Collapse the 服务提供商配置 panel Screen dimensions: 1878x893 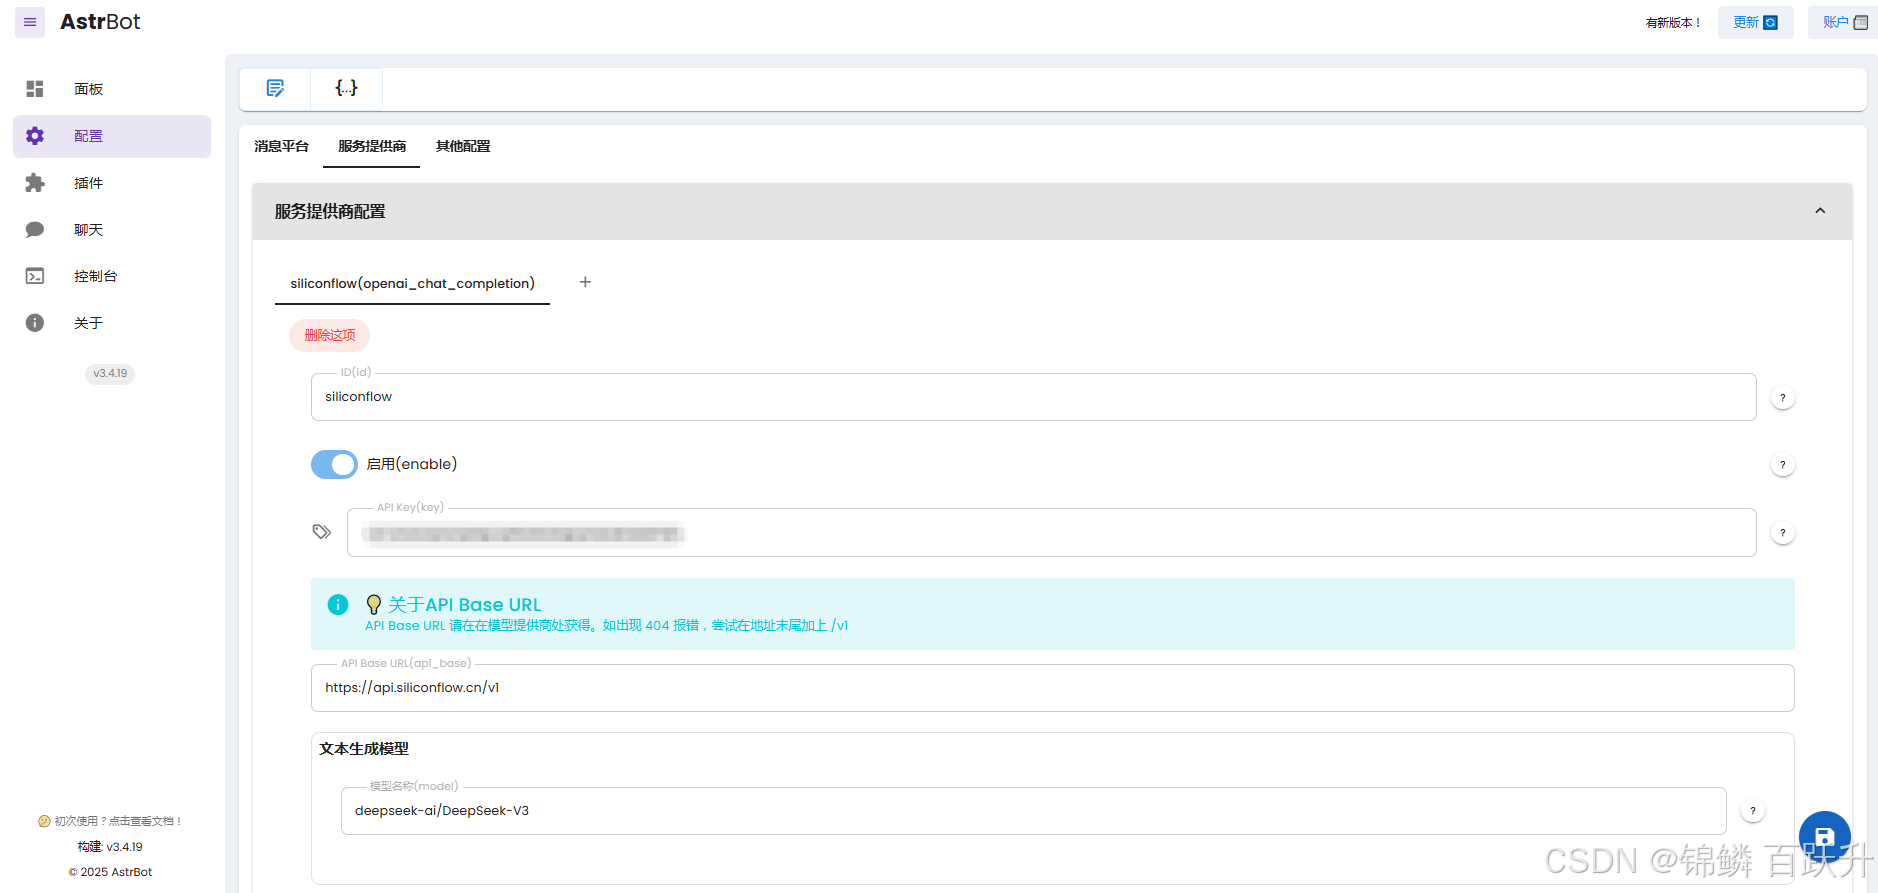[x=1820, y=211]
